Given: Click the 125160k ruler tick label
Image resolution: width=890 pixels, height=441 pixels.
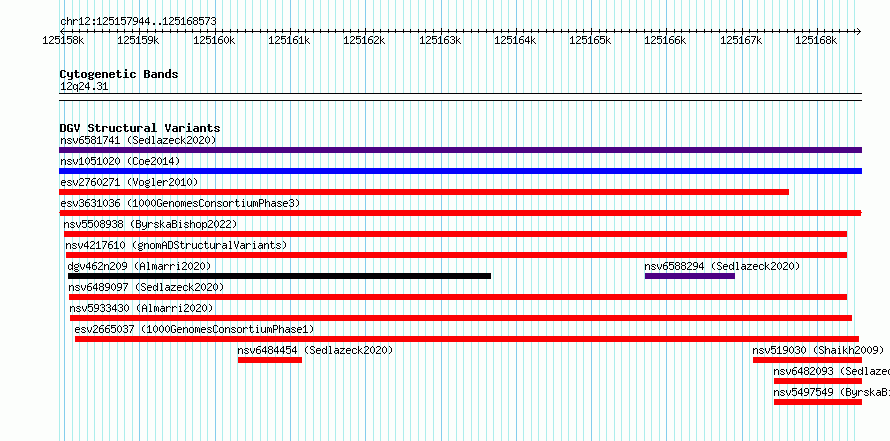Looking at the screenshot, I should (215, 40).
